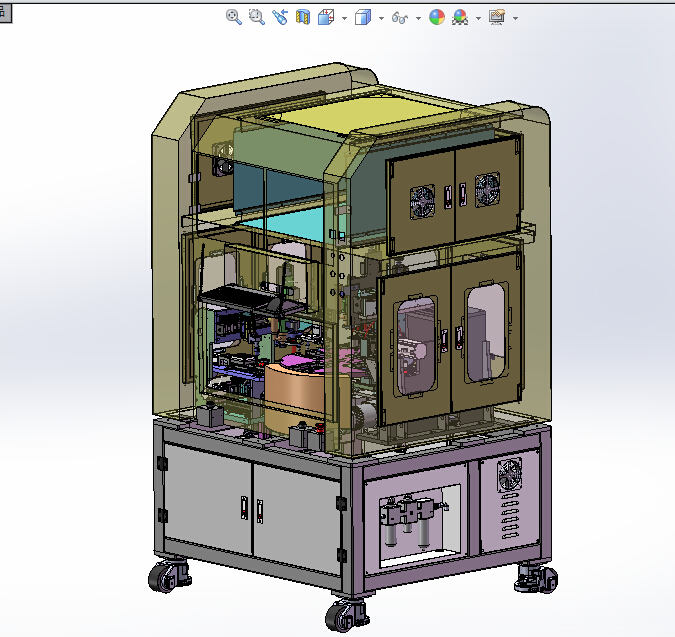The image size is (675, 637).
Task: Click the Display Style shaded cube icon
Action: (363, 18)
